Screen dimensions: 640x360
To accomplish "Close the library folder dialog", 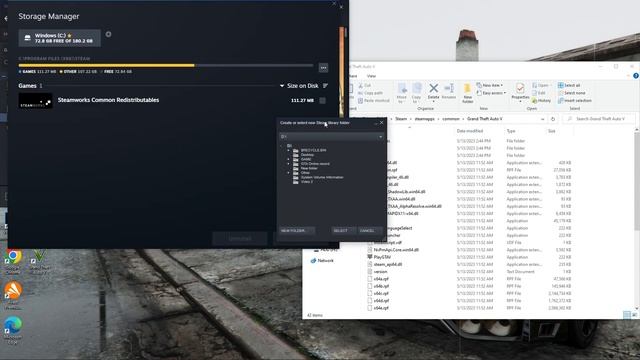I will [x=382, y=122].
